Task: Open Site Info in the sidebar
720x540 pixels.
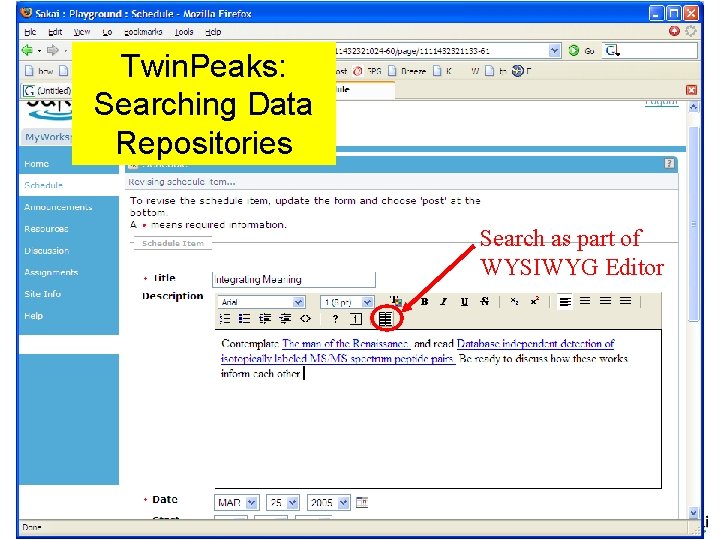Action: point(43,294)
